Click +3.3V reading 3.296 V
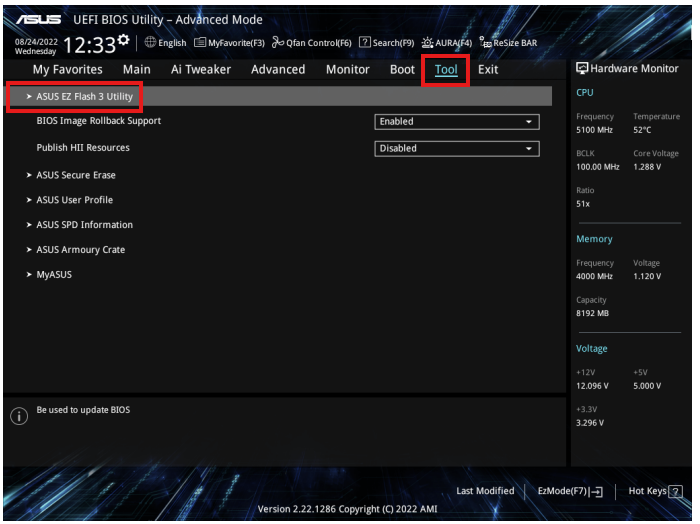This screenshot has width=700, height=524. click(590, 423)
